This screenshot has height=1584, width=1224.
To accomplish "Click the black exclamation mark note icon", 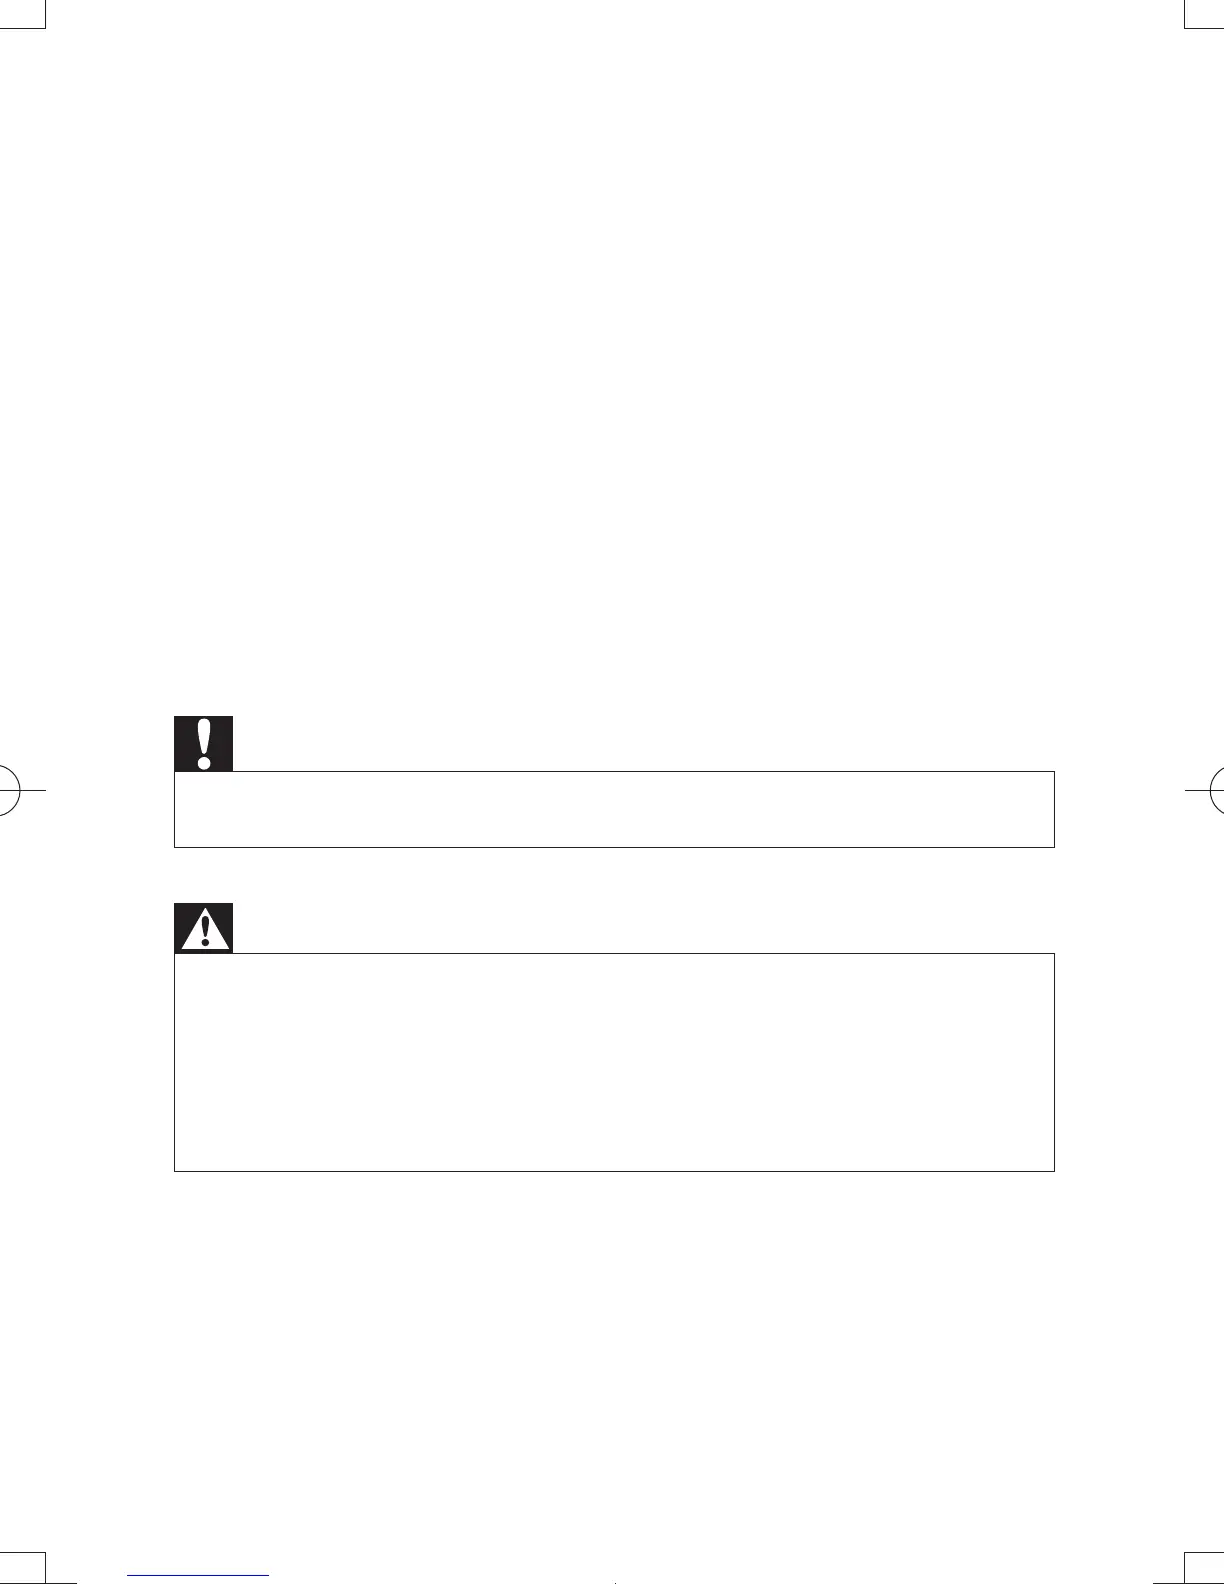I will tap(204, 743).
